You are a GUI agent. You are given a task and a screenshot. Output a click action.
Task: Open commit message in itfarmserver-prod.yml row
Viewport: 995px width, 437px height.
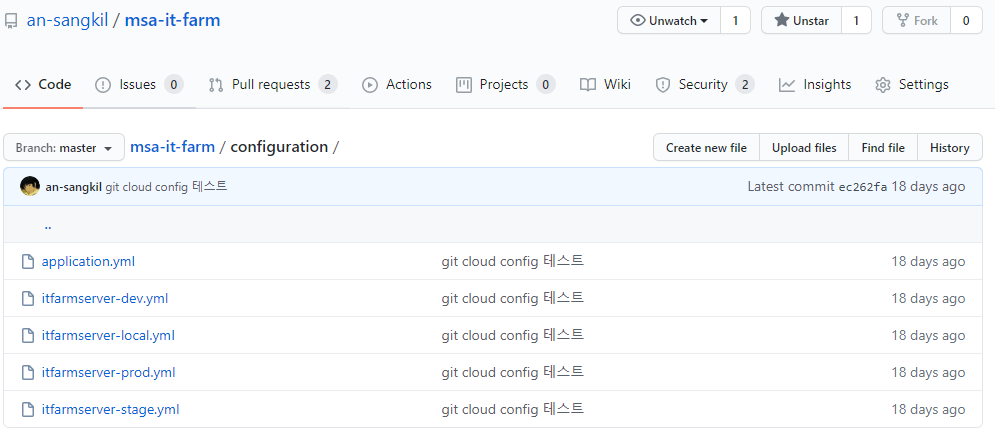pos(513,372)
